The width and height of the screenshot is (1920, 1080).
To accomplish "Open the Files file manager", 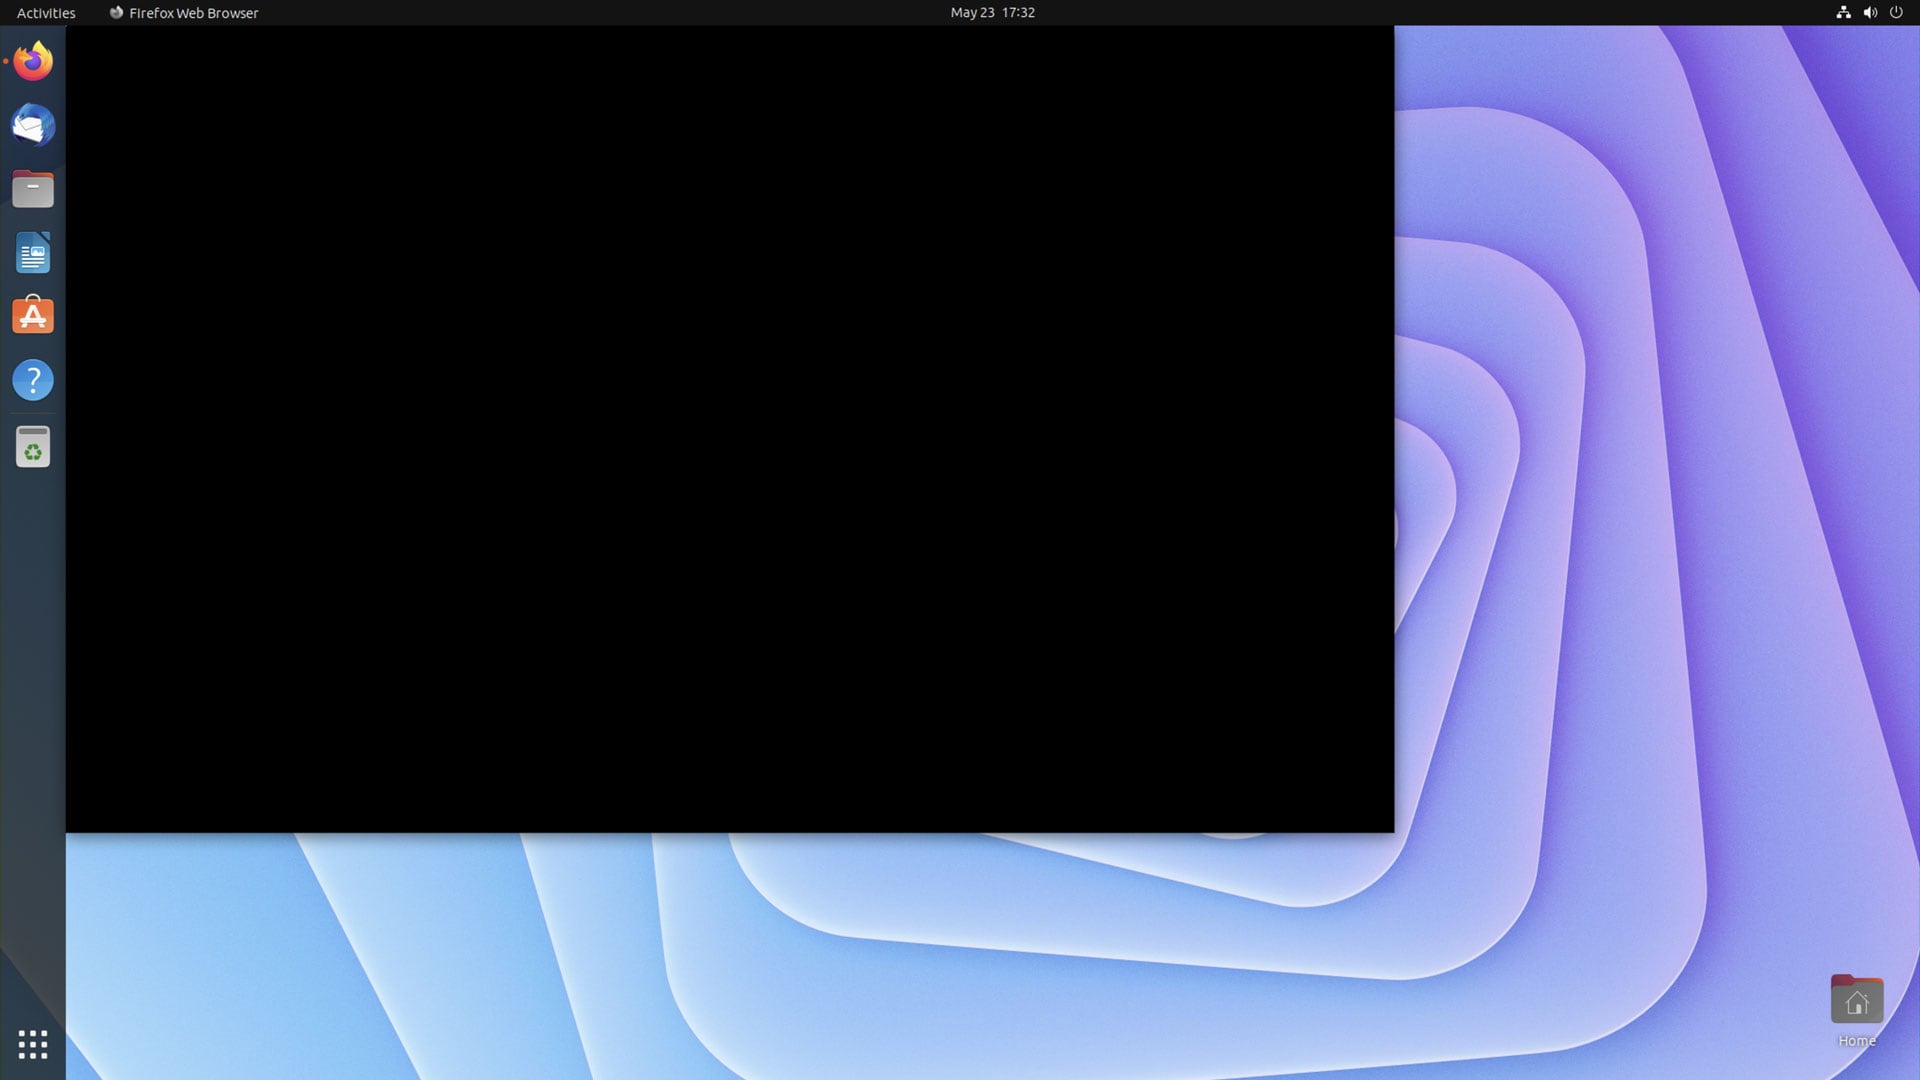I will [32, 189].
